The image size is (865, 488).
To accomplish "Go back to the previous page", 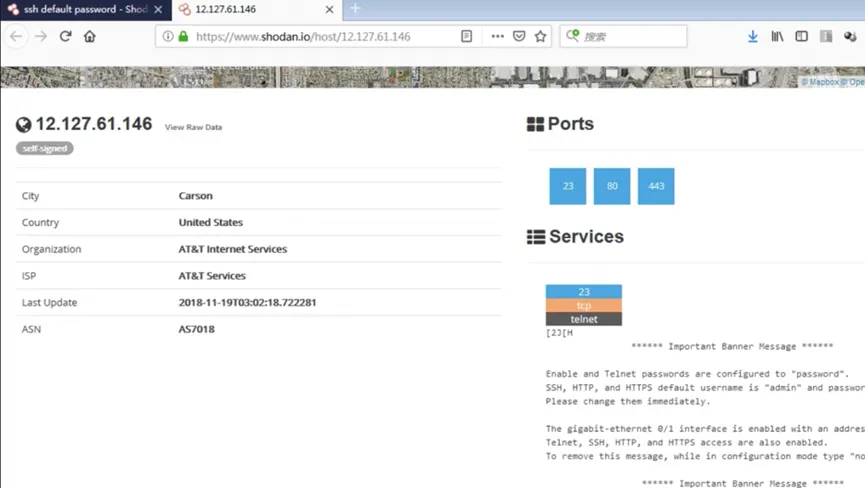I will 16,36.
